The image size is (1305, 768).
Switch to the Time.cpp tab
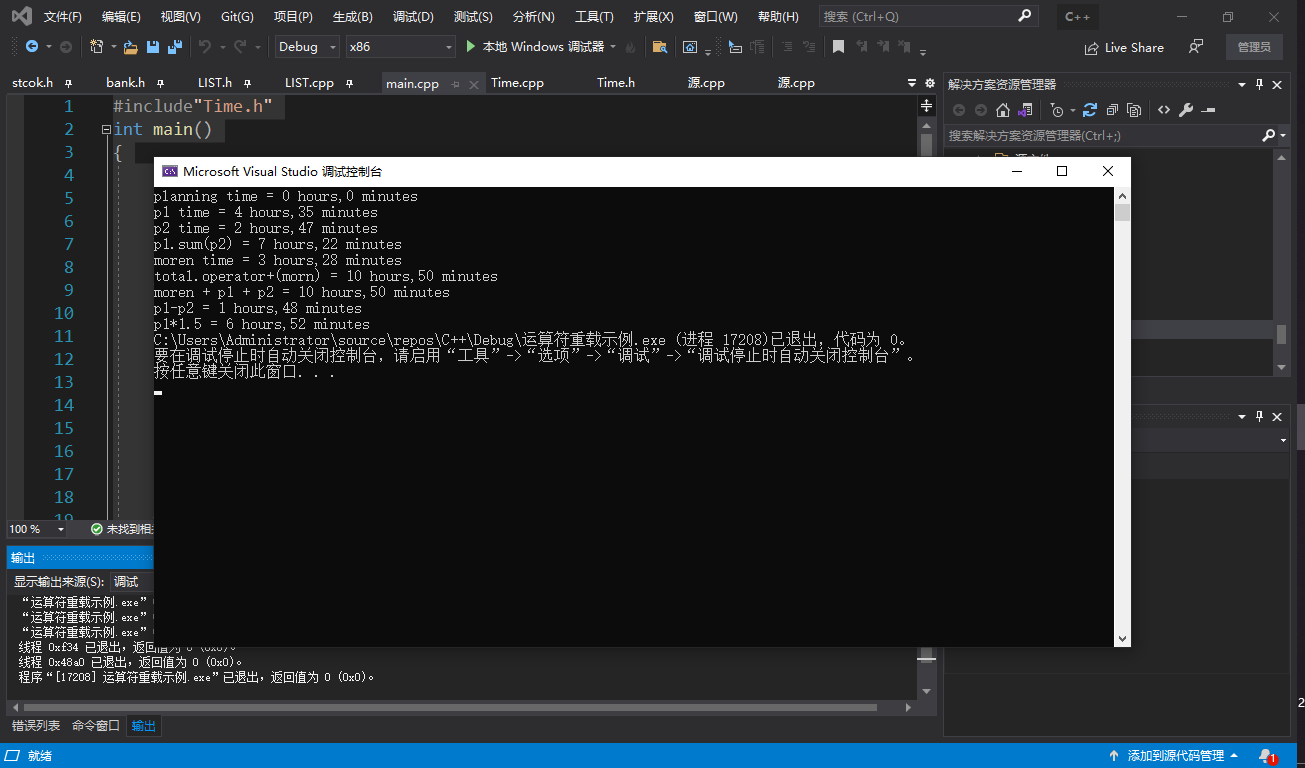[517, 83]
